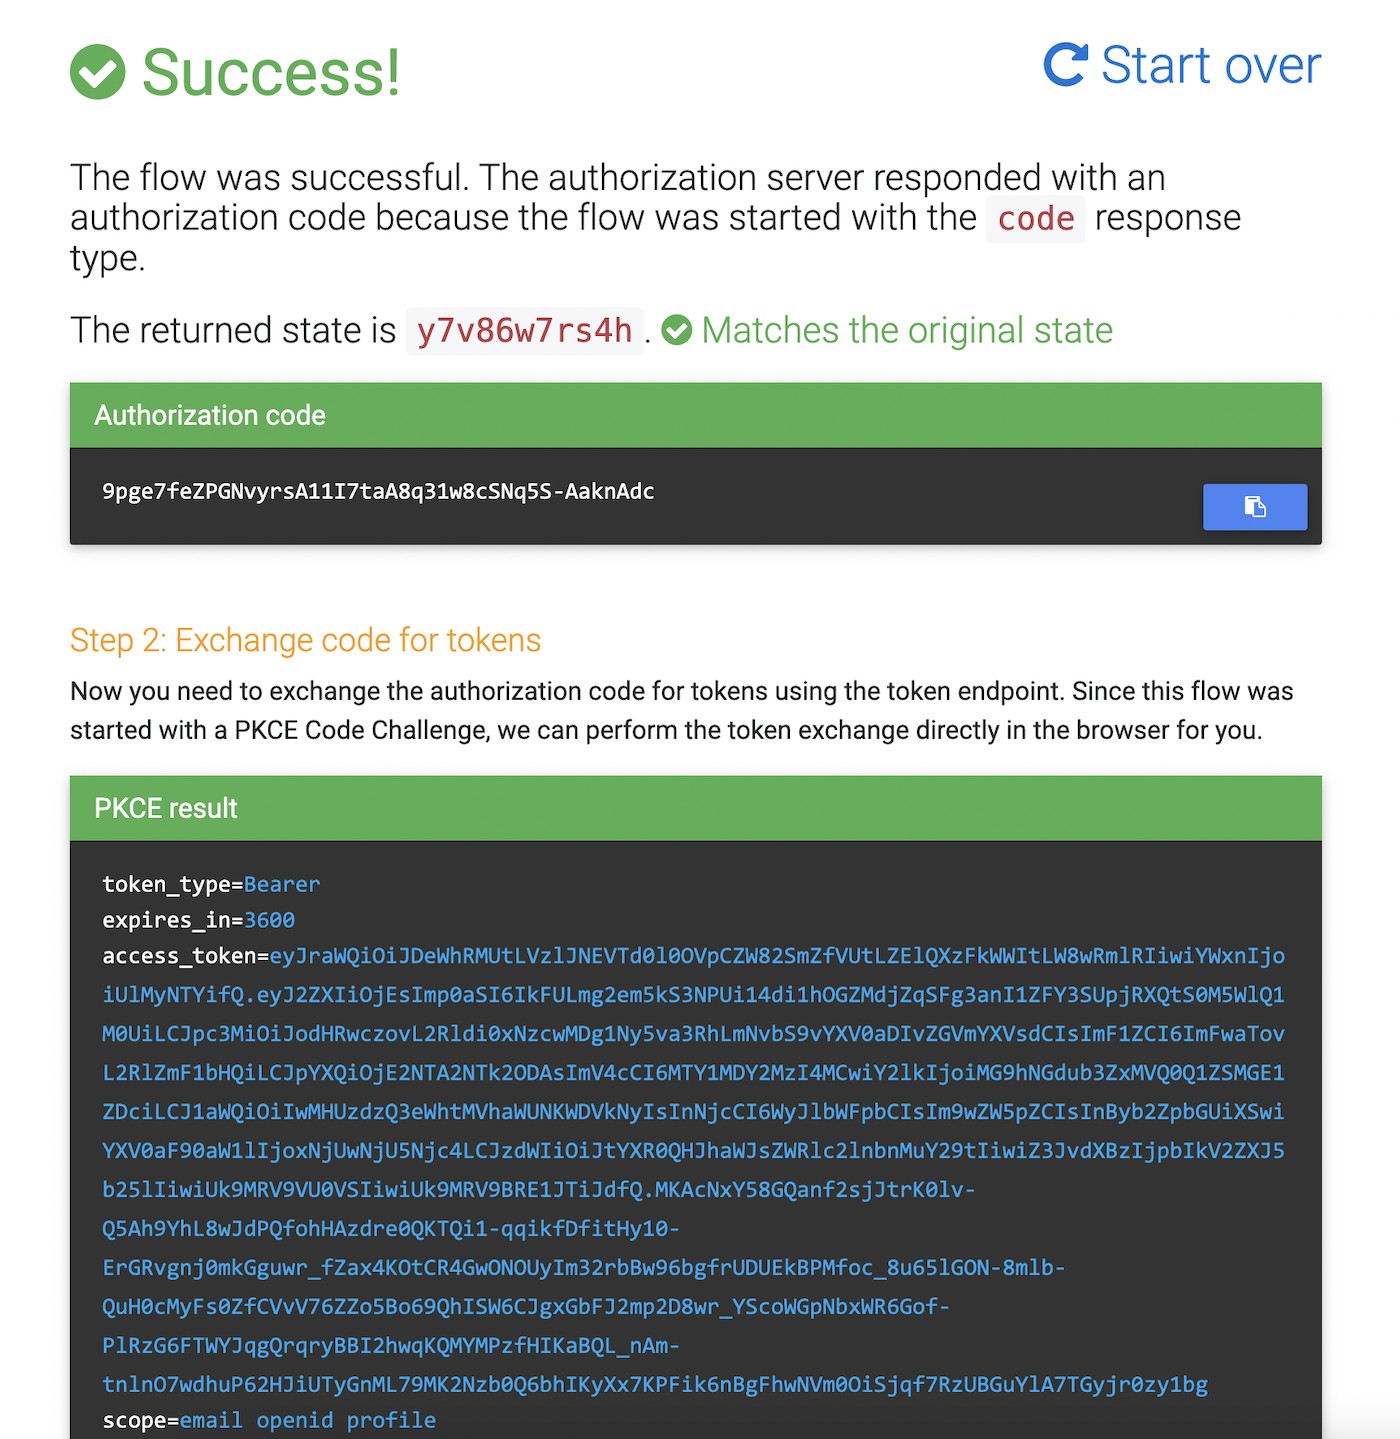This screenshot has height=1439, width=1400.
Task: Click the green check beside Matches the original state
Action: 677,330
